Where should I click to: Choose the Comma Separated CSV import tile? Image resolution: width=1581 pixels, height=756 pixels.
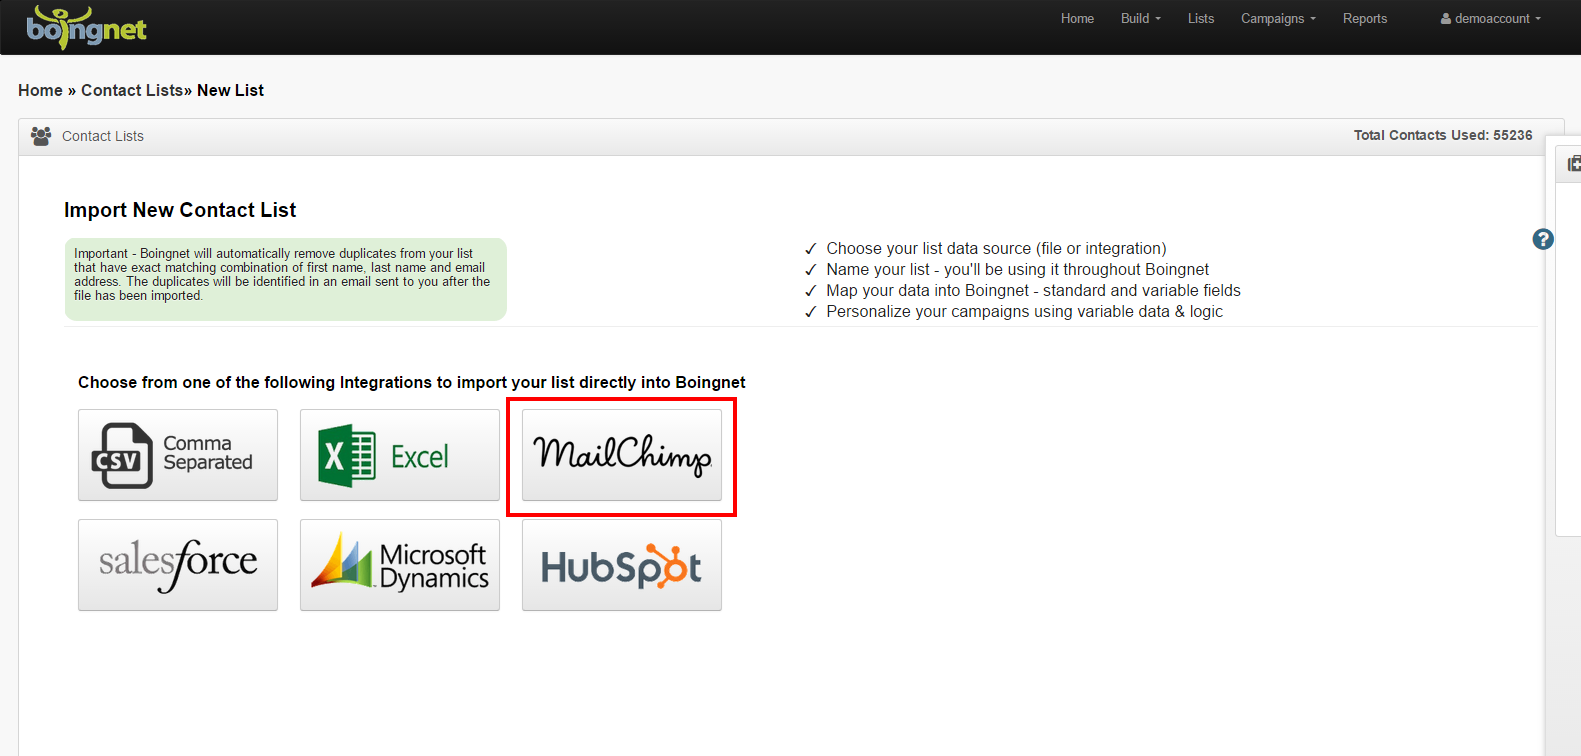coord(178,455)
